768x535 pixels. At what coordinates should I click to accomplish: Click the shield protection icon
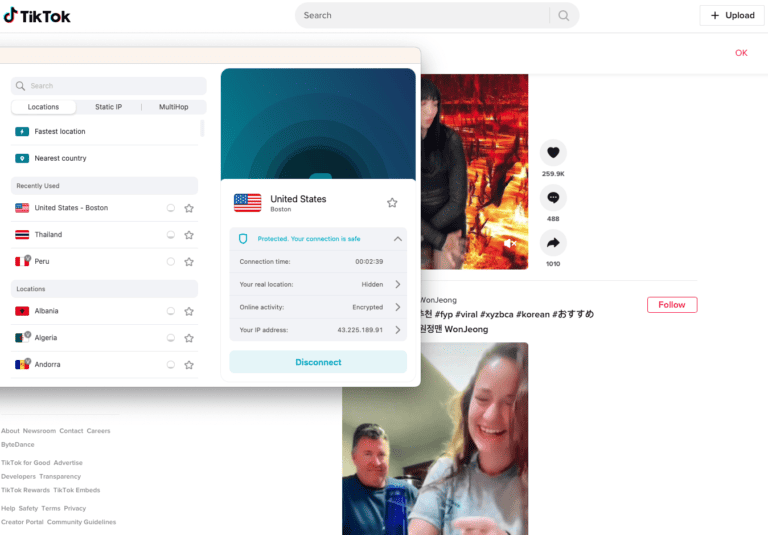point(243,239)
